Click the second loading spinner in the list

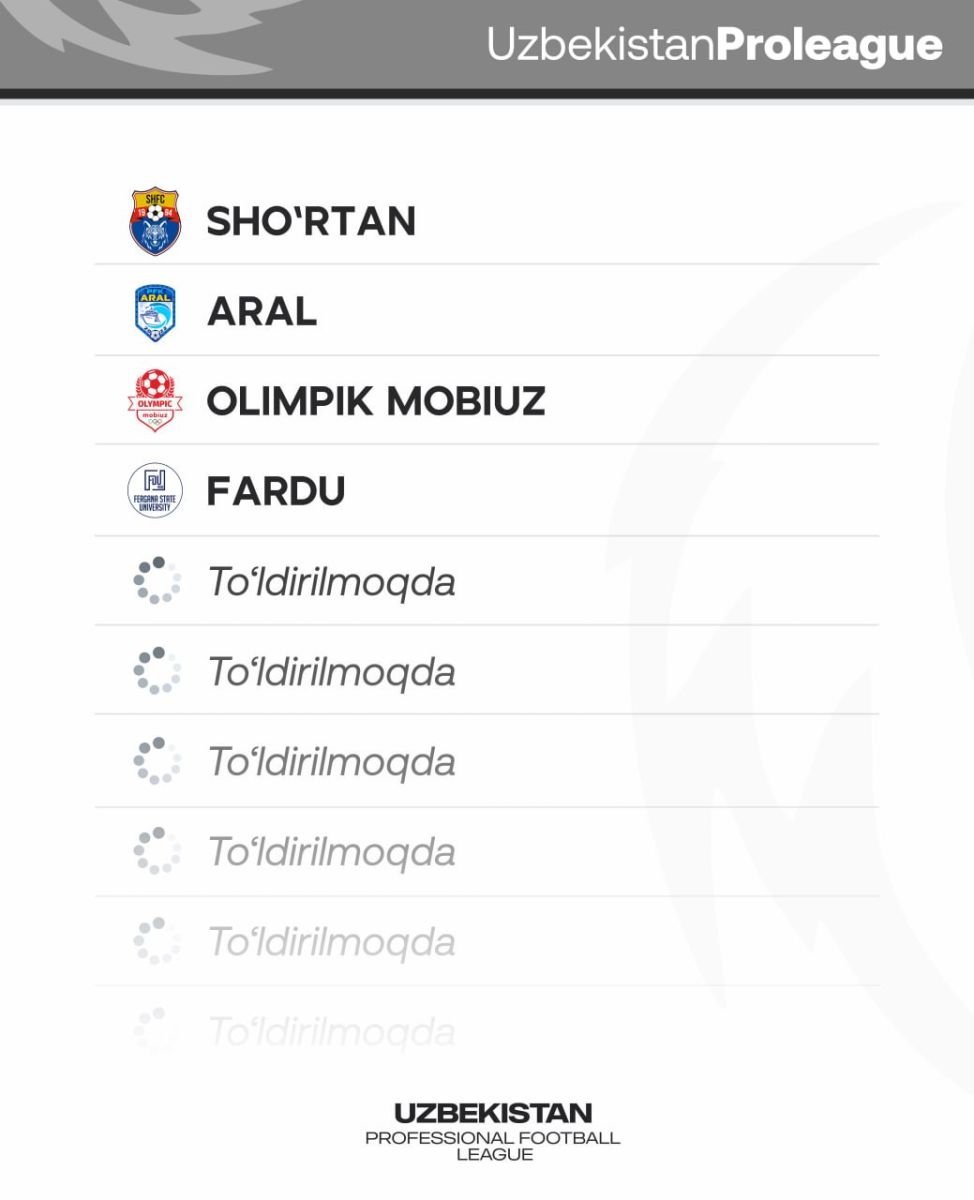click(x=157, y=671)
